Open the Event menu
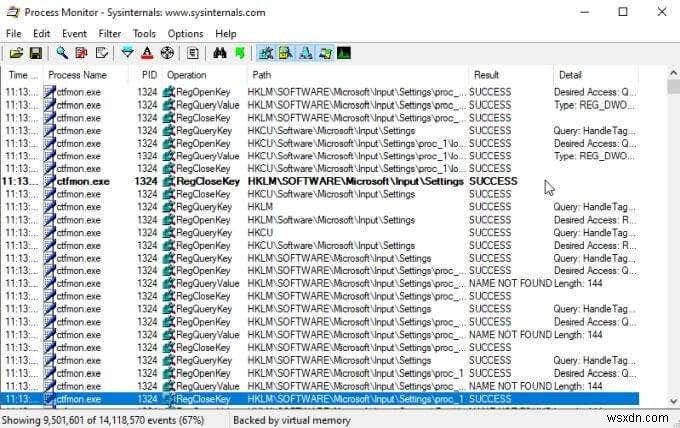The height and width of the screenshot is (428, 680). click(74, 33)
